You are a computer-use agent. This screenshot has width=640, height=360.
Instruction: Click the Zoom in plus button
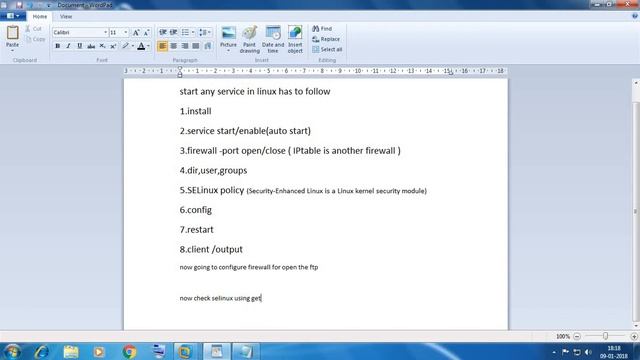(x=634, y=336)
